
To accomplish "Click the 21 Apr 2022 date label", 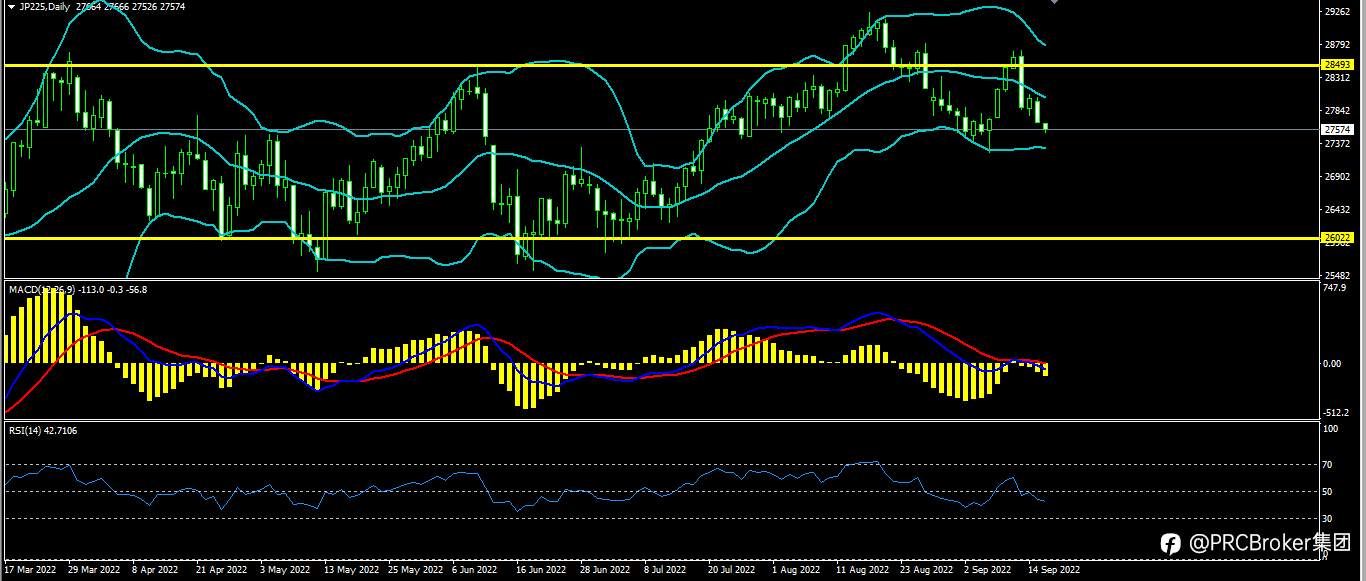I will [222, 570].
